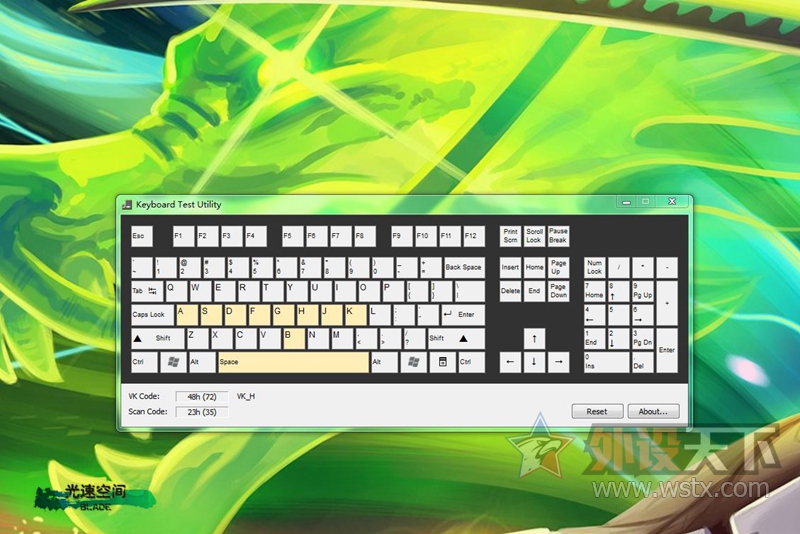Click the right Ctrl key
800x534 pixels.
[x=471, y=362]
